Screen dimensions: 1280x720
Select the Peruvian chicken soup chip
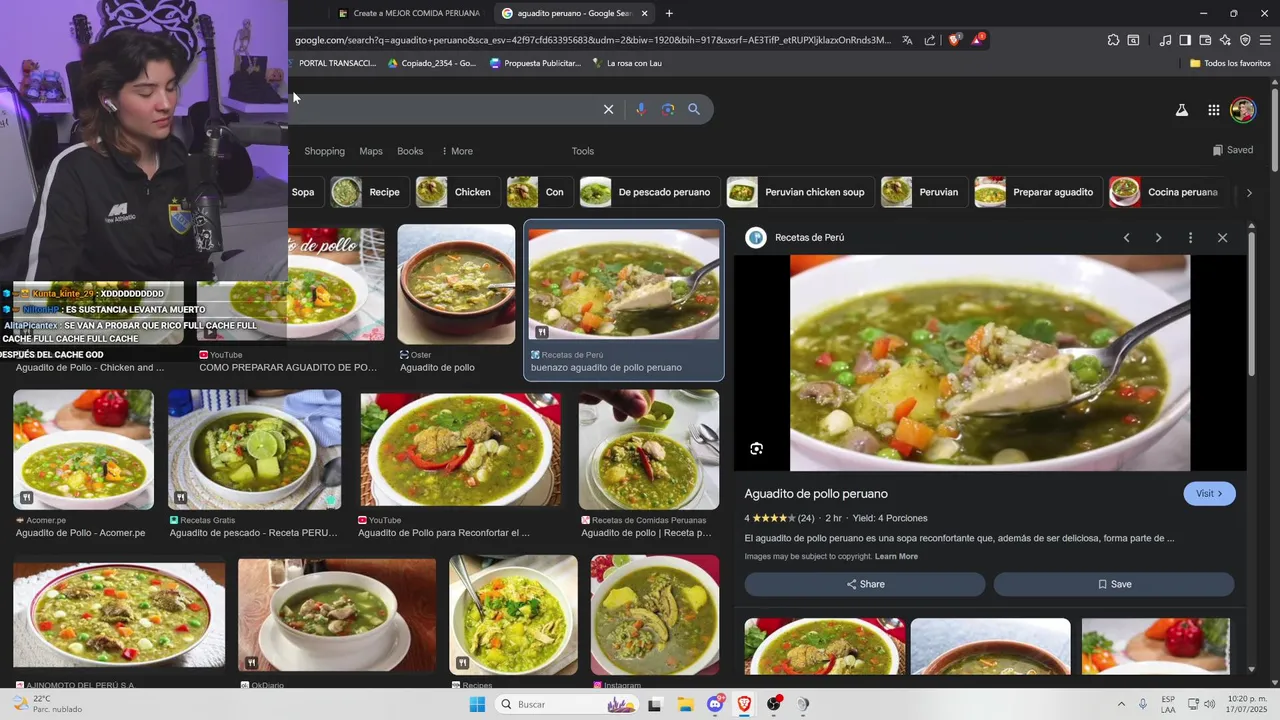pos(799,192)
